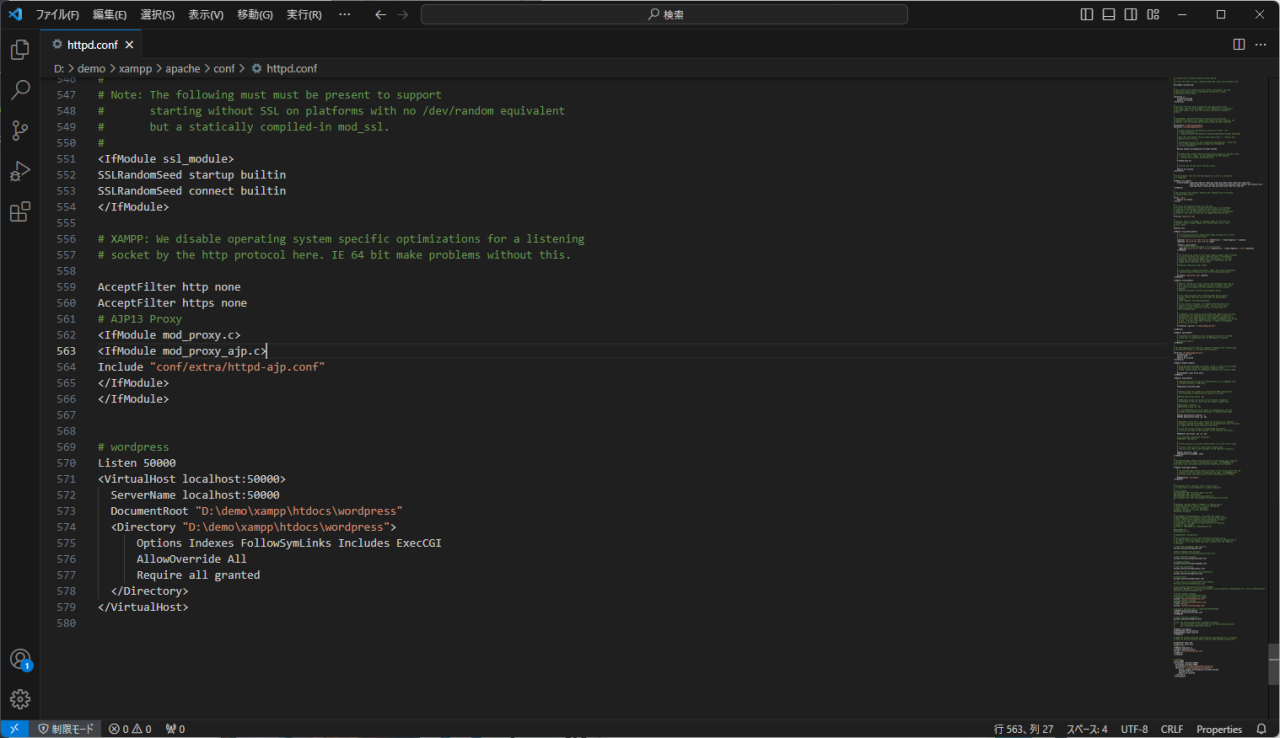This screenshot has width=1280, height=738.
Task: Open the Run and Debug view
Action: (20, 171)
